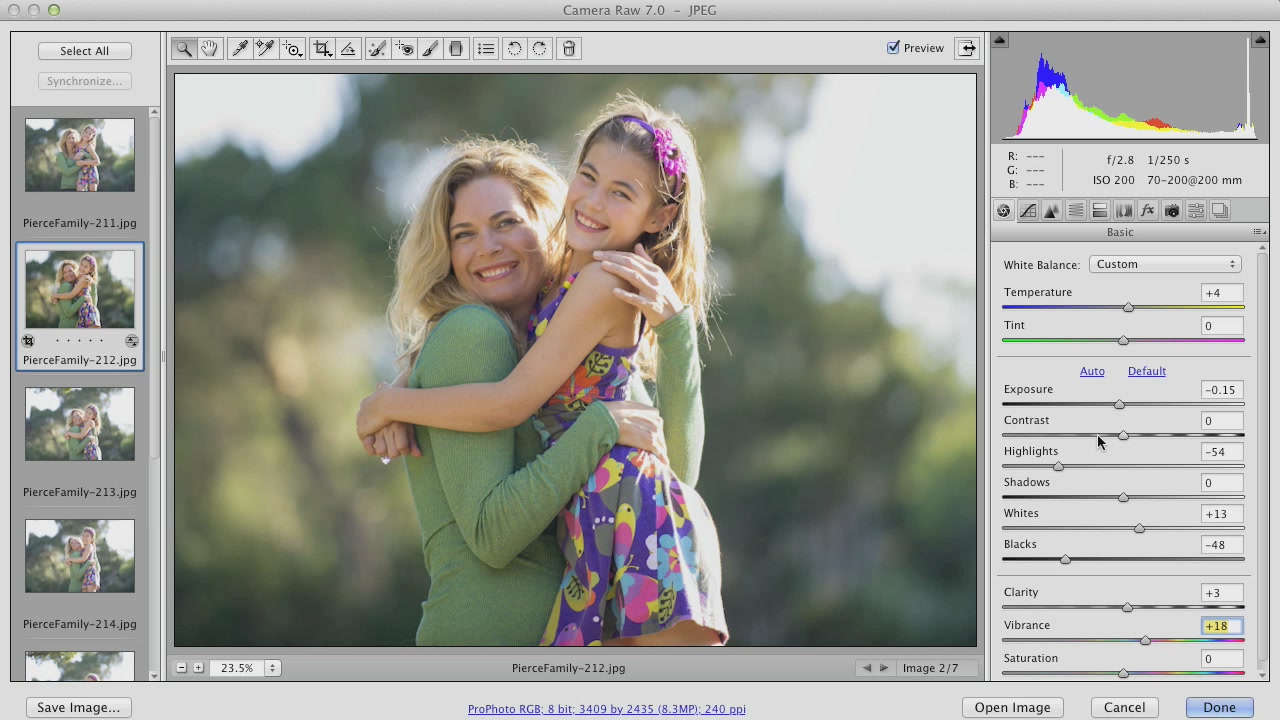Click the Saturation value field
The width and height of the screenshot is (1280, 720).
pos(1222,659)
